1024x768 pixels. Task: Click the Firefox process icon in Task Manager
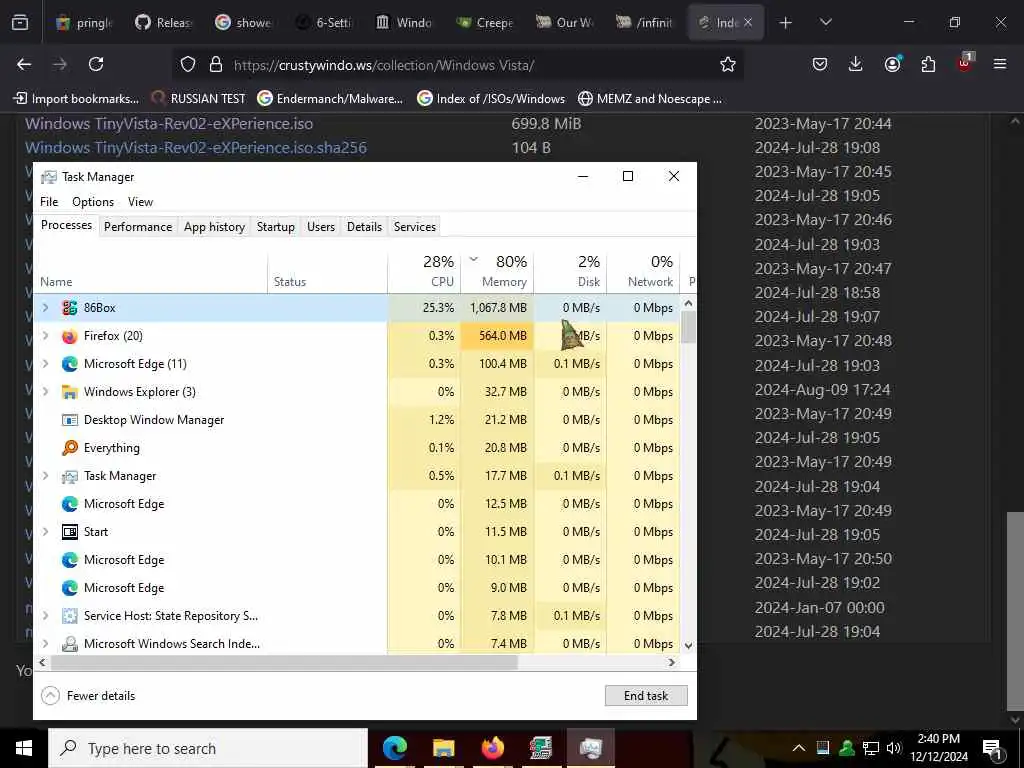point(69,336)
